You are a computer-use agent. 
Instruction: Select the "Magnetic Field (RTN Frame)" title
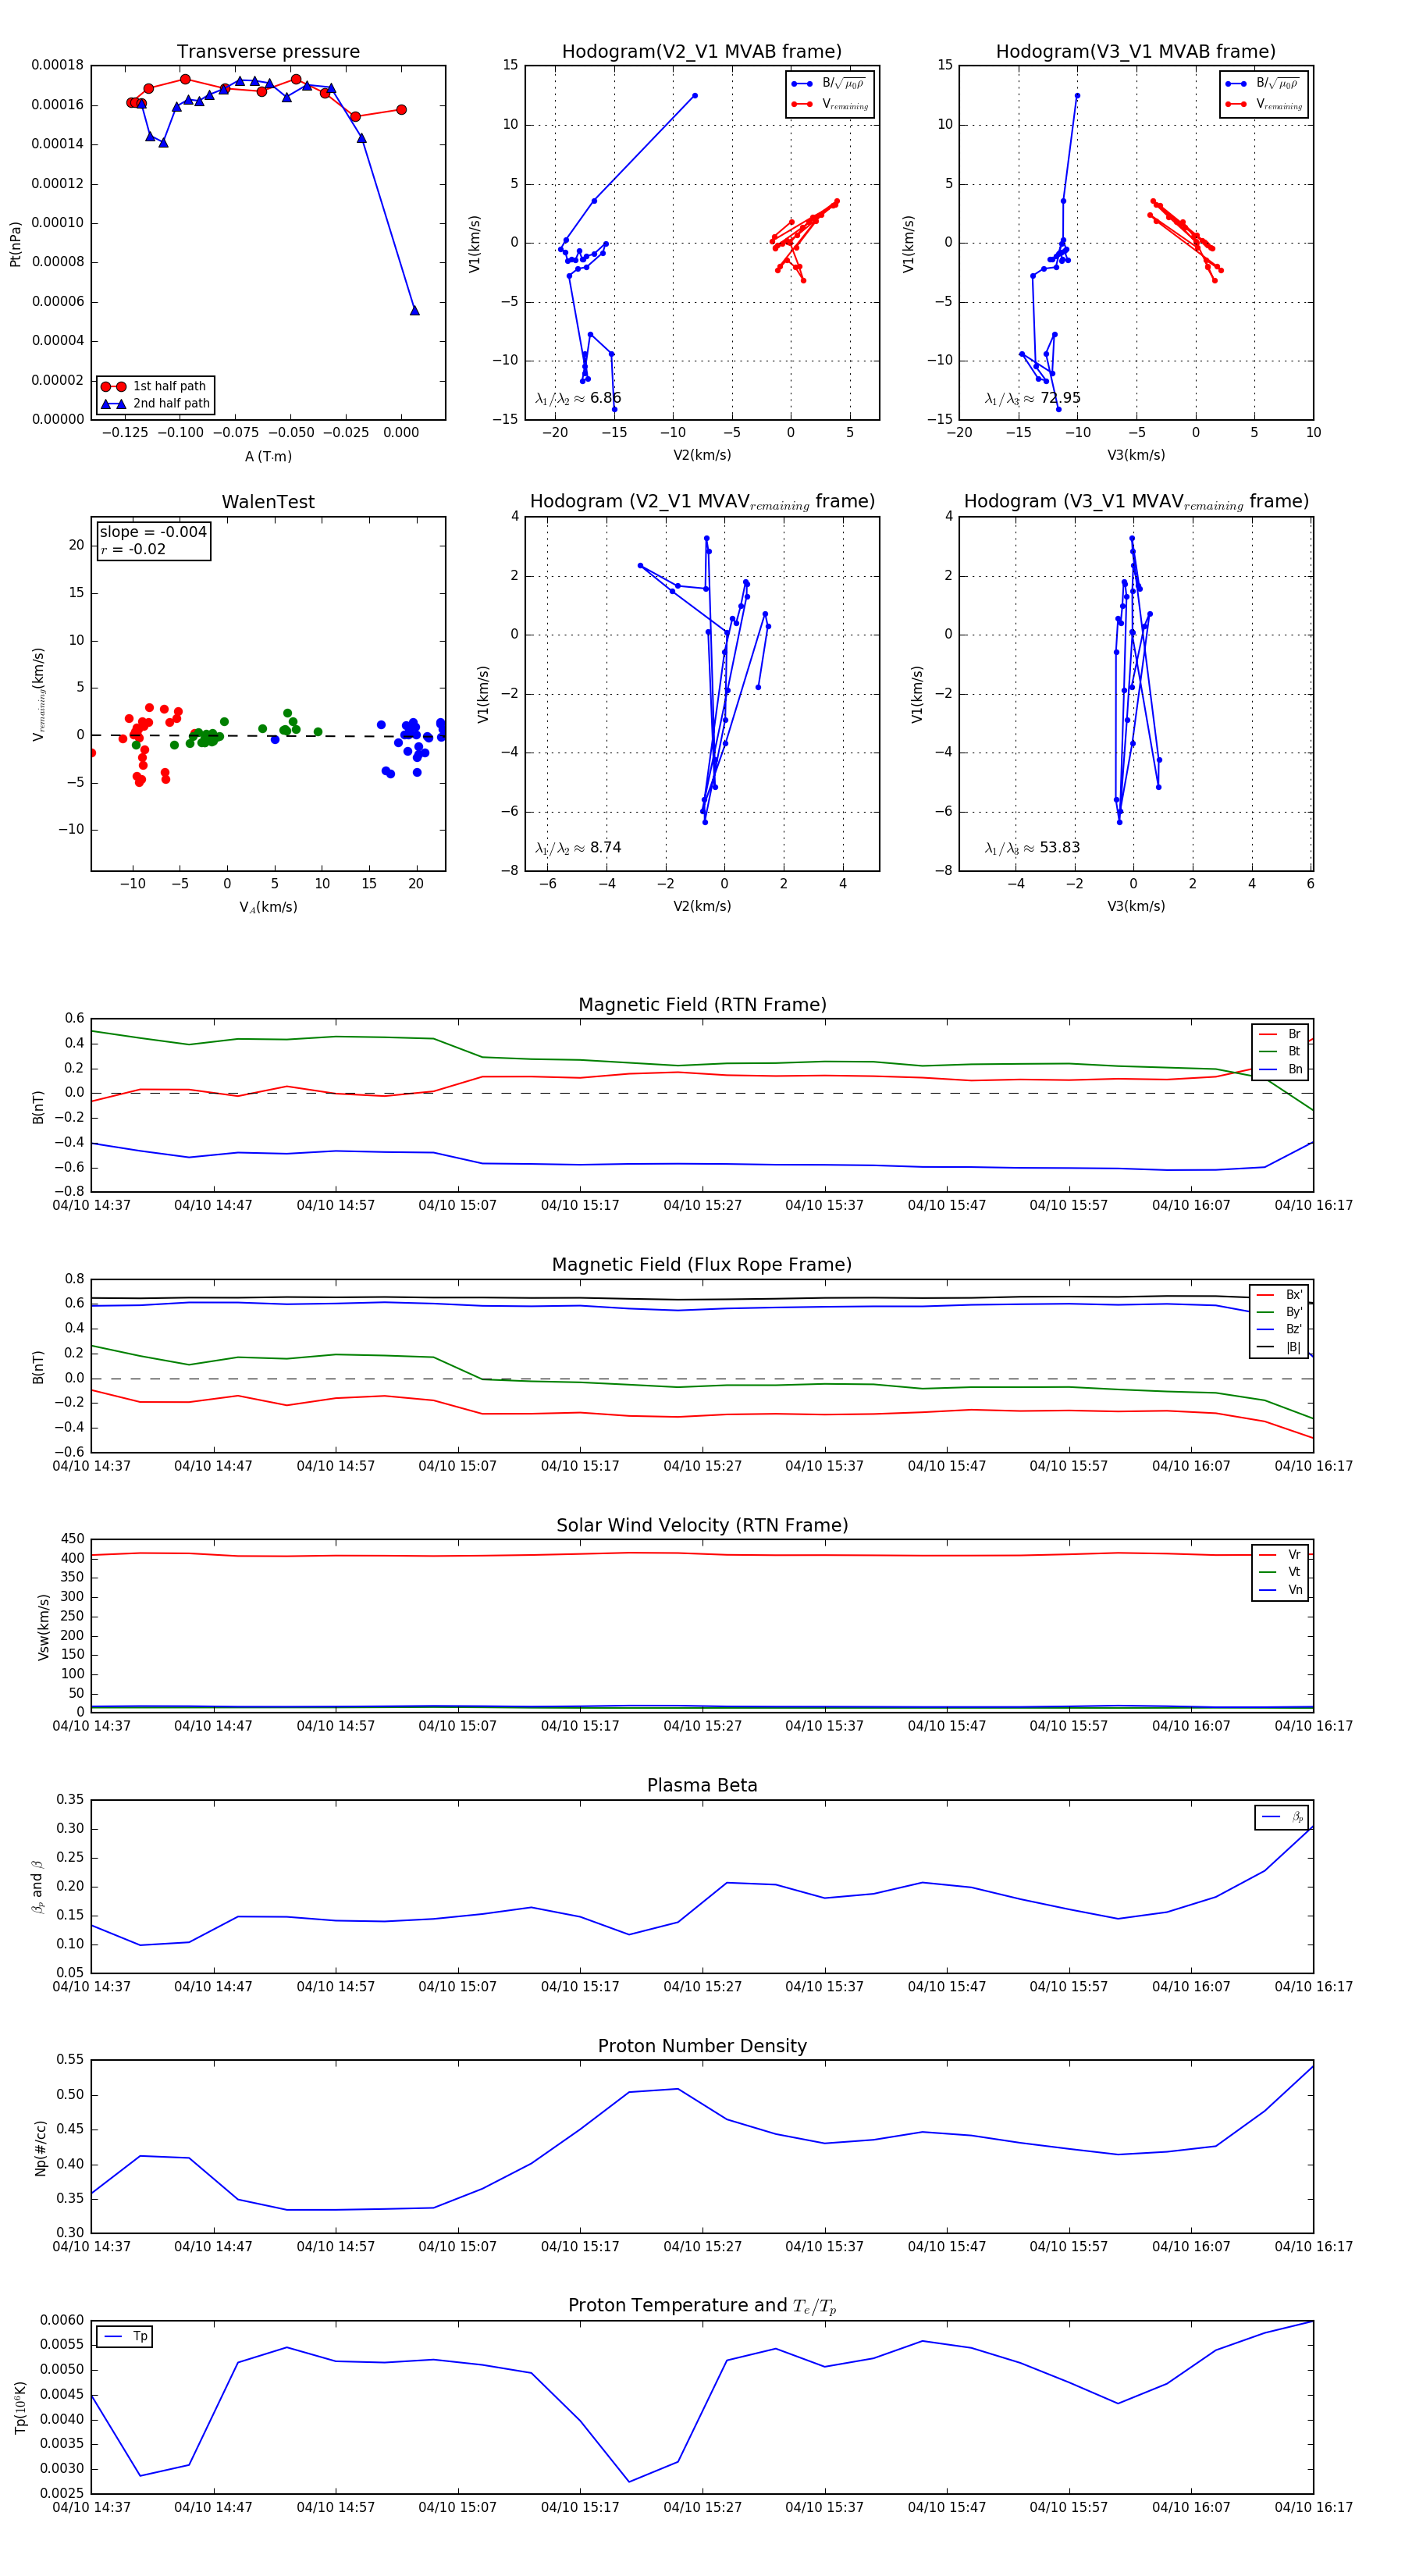tap(702, 1005)
